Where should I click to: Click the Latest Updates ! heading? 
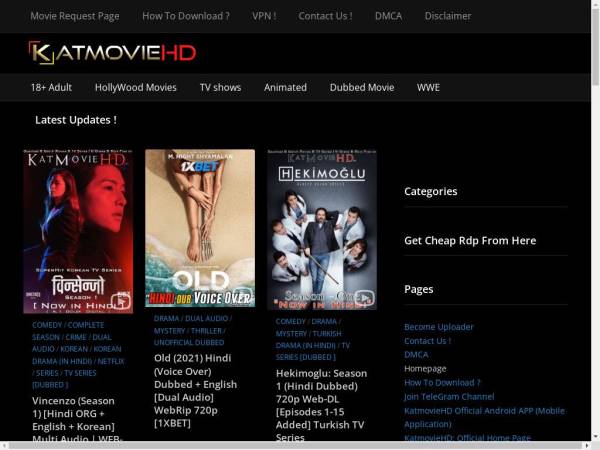76,120
